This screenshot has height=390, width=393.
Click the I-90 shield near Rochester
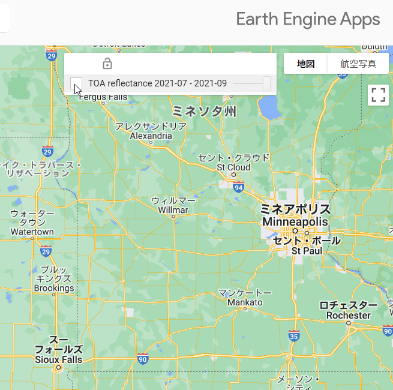[x=388, y=331]
